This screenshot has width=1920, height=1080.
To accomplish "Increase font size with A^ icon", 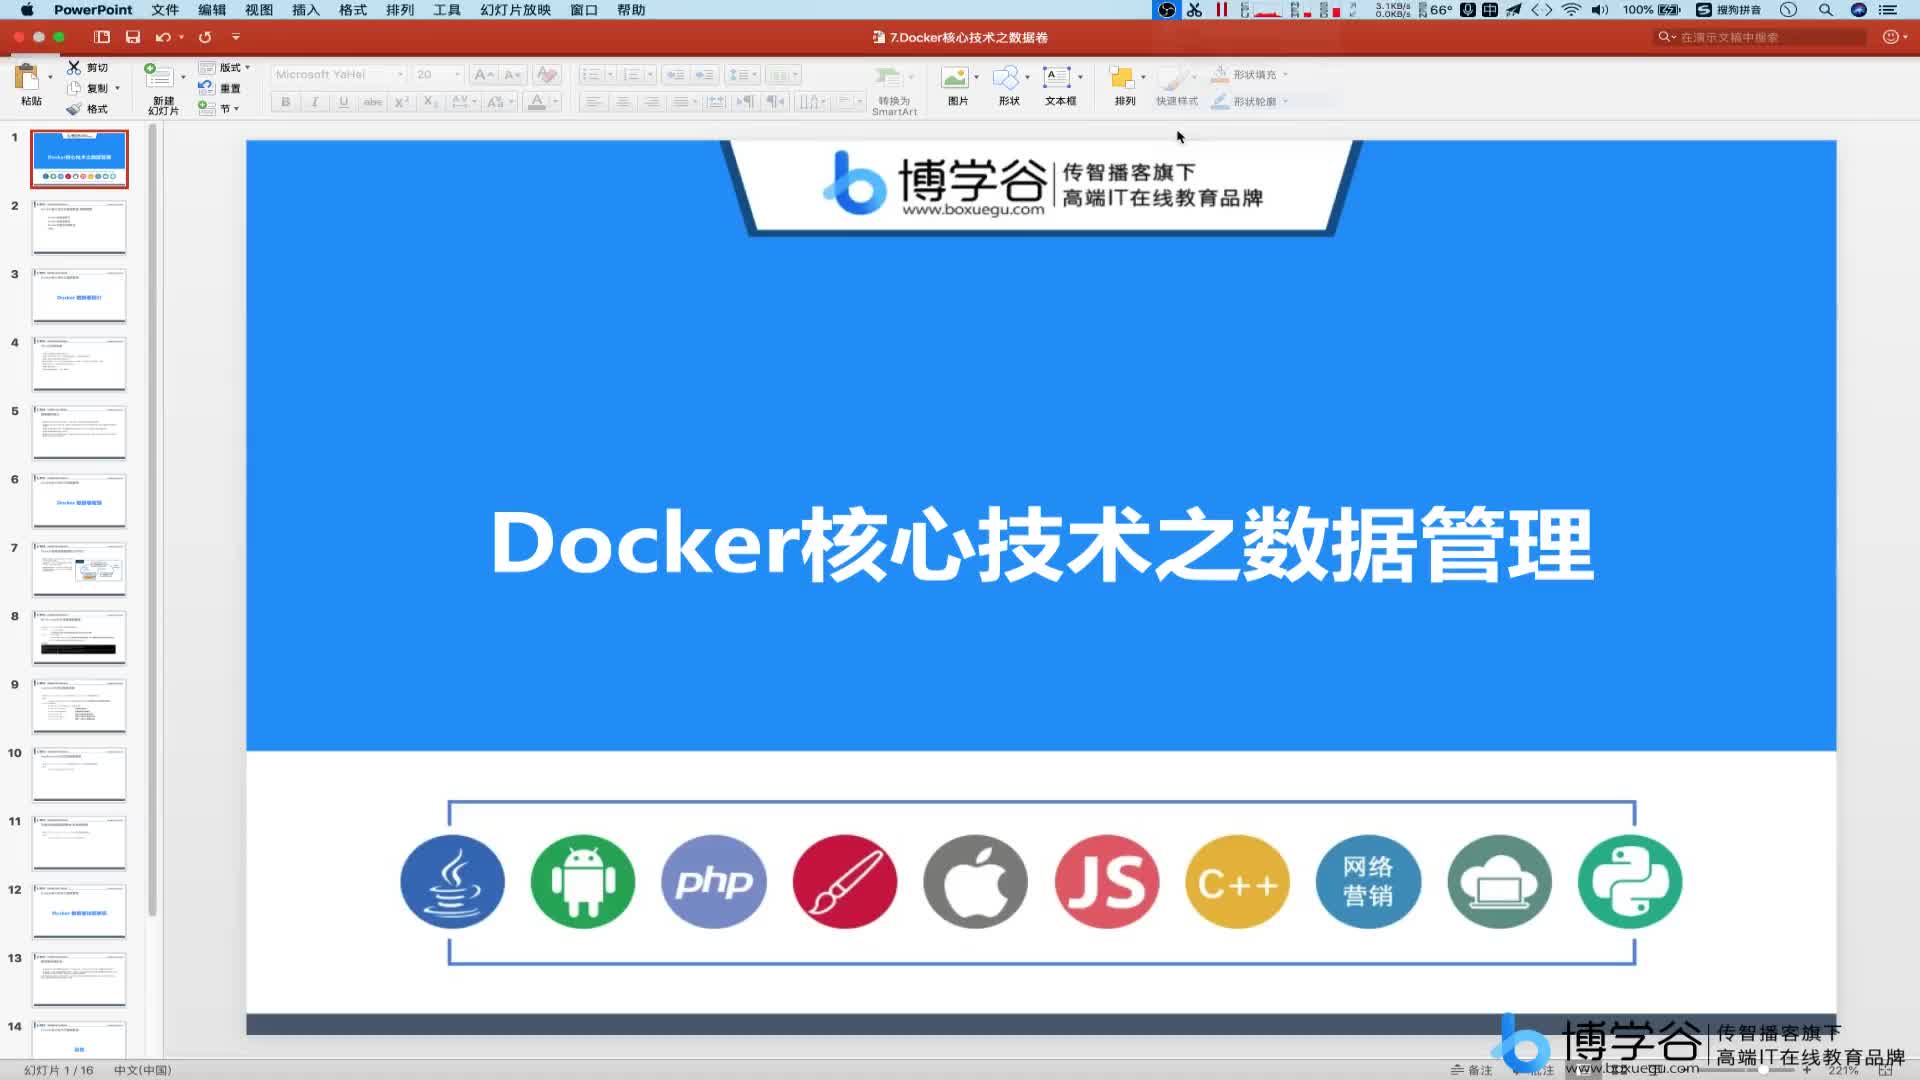I will pos(484,75).
